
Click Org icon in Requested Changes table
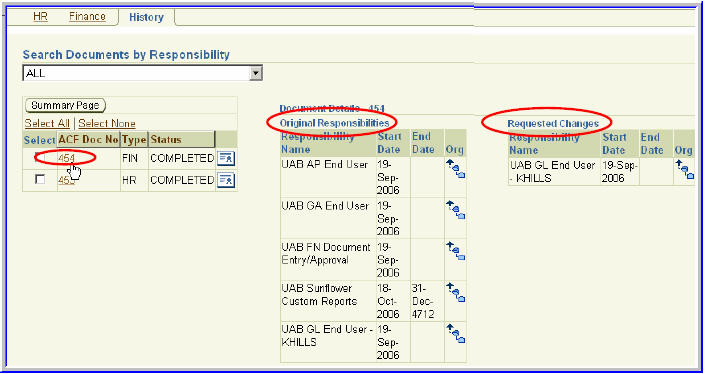(684, 170)
